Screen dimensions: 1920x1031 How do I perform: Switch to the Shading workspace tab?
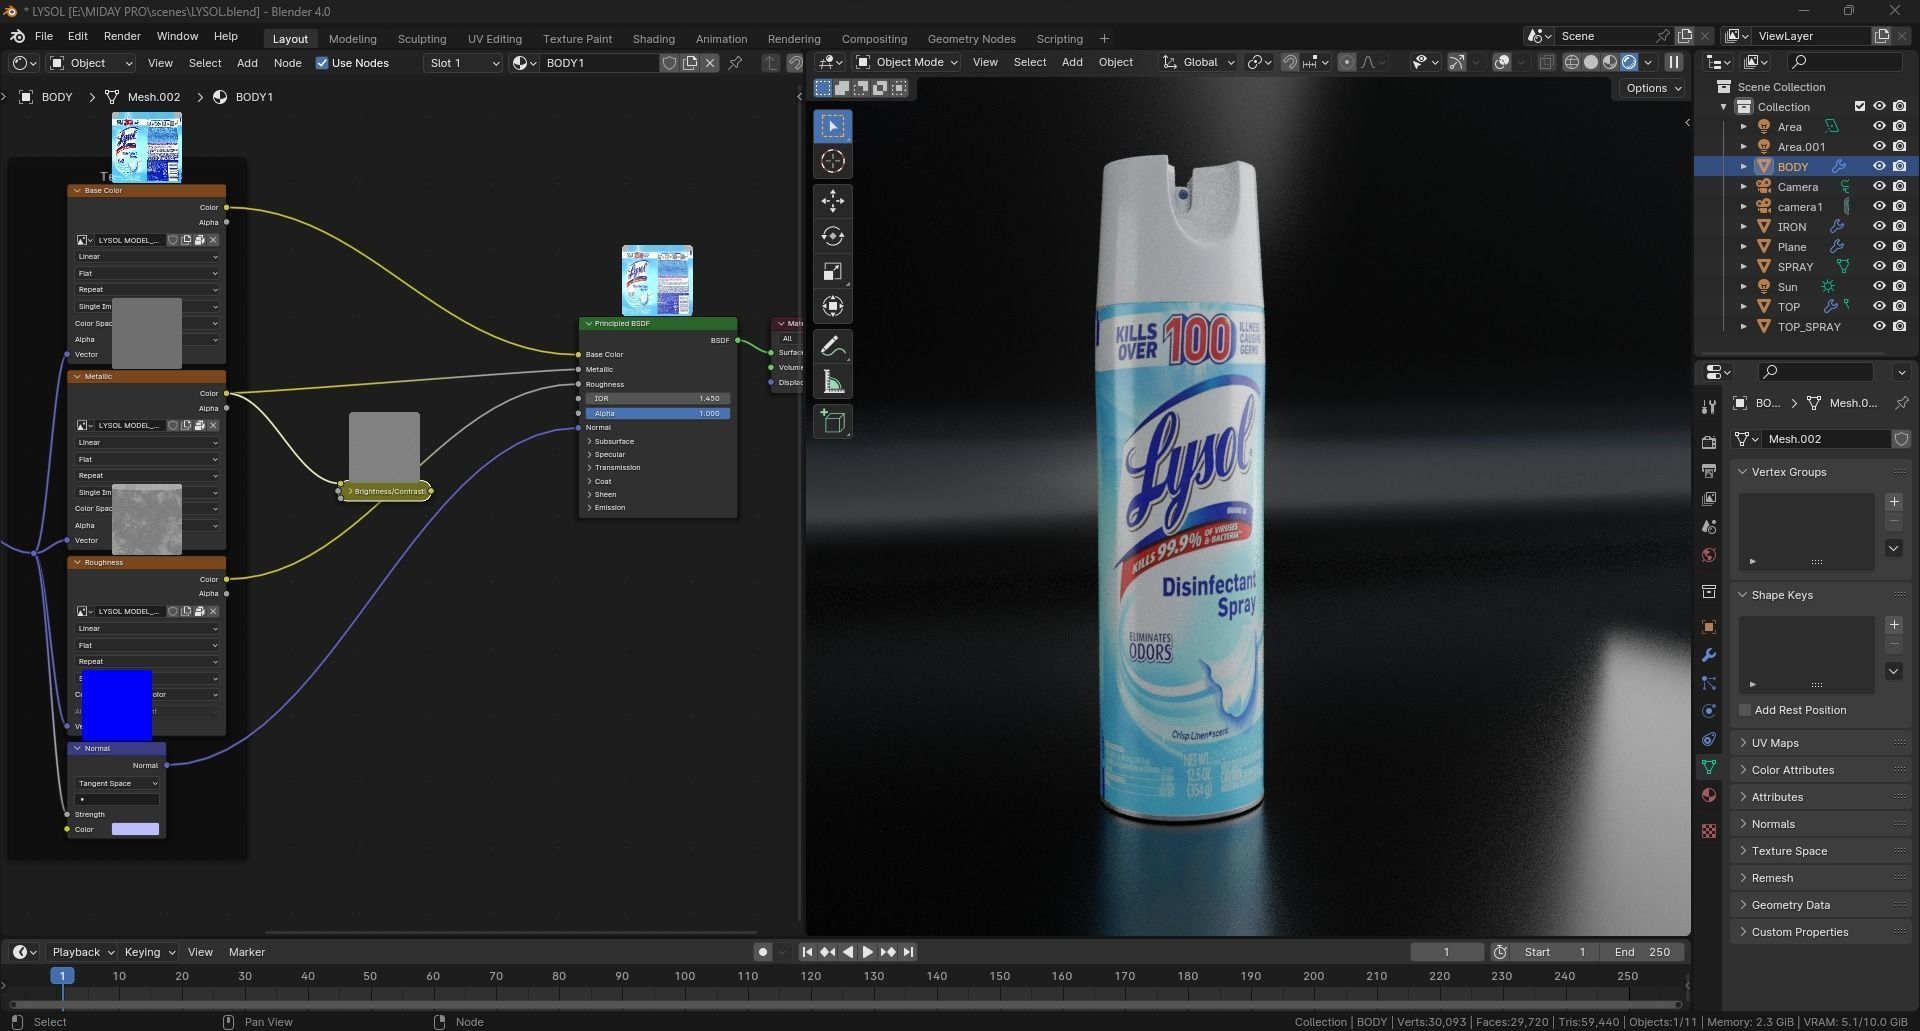pos(653,39)
